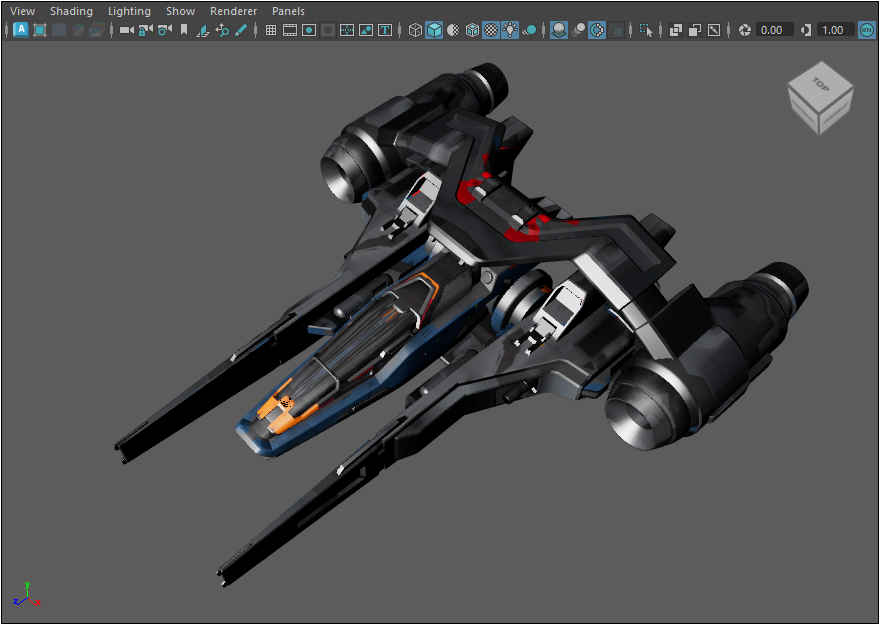
Task: Toggle the Field Chart icon
Action: pos(347,30)
